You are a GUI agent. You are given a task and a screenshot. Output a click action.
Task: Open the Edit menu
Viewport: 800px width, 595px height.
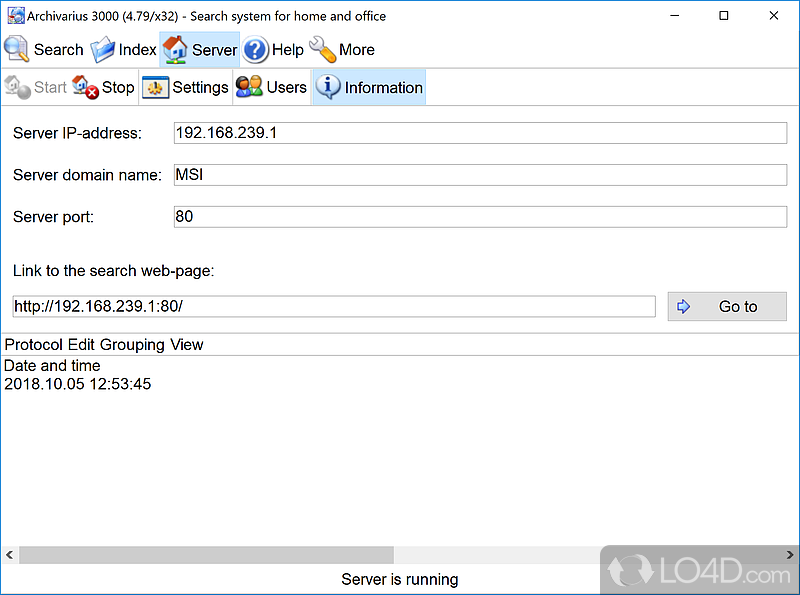[81, 344]
